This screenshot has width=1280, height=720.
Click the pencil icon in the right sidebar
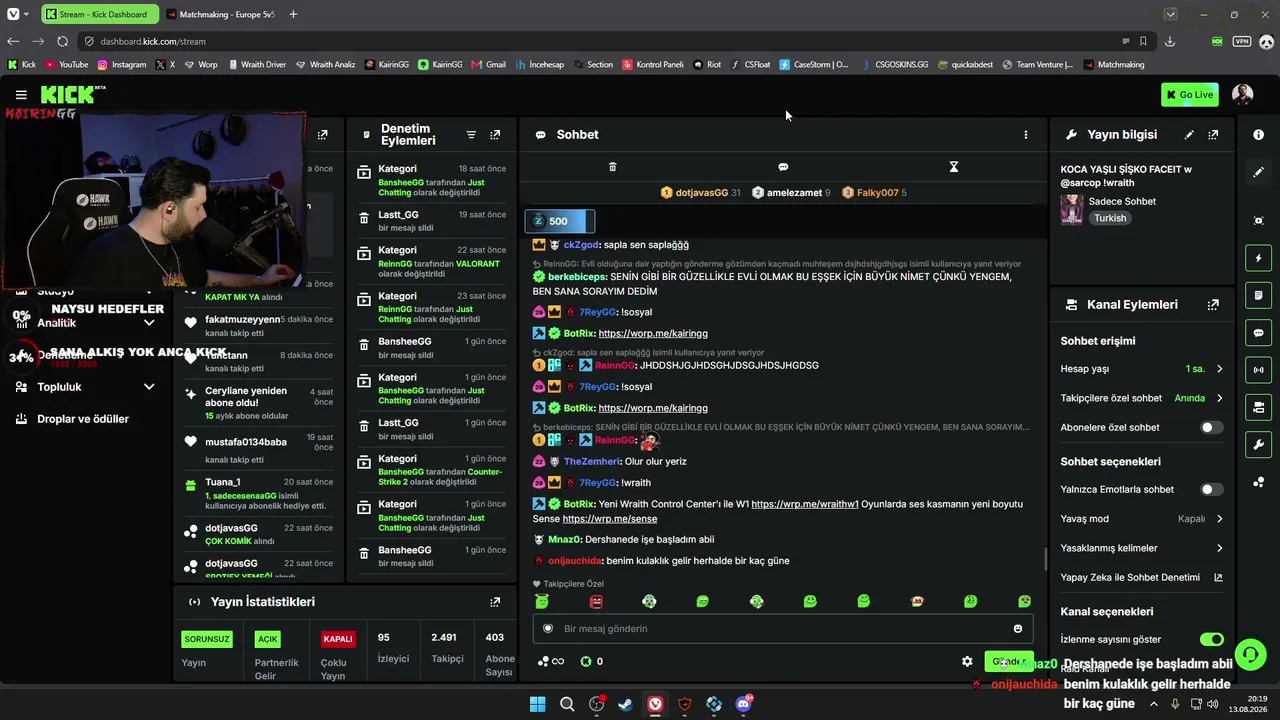[1258, 172]
